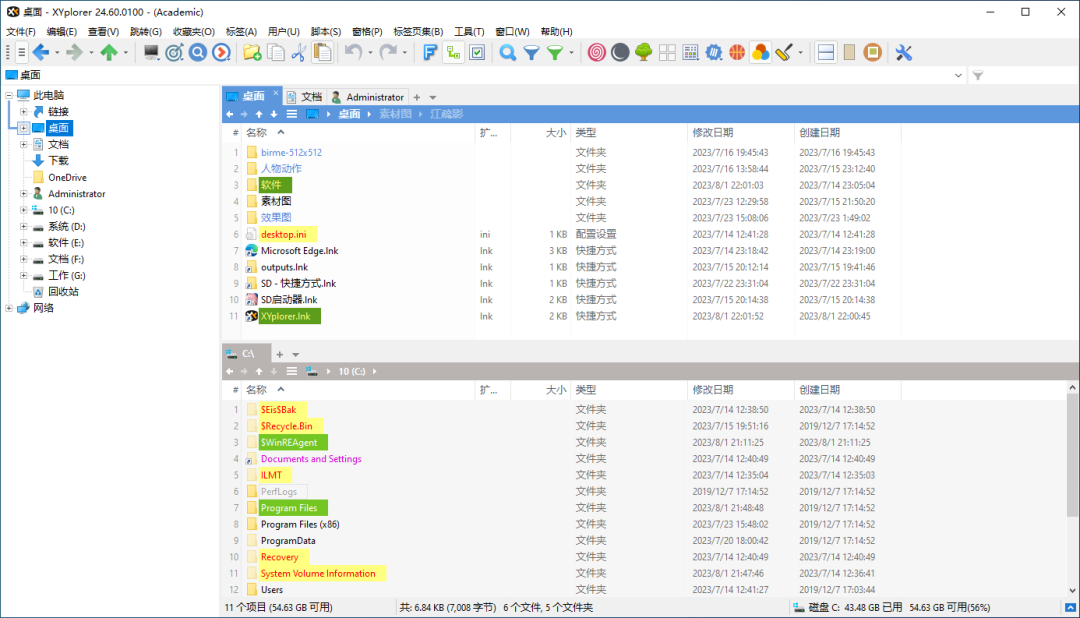1080x618 pixels.
Task: Create a new folder via toolbar icon
Action: [252, 52]
